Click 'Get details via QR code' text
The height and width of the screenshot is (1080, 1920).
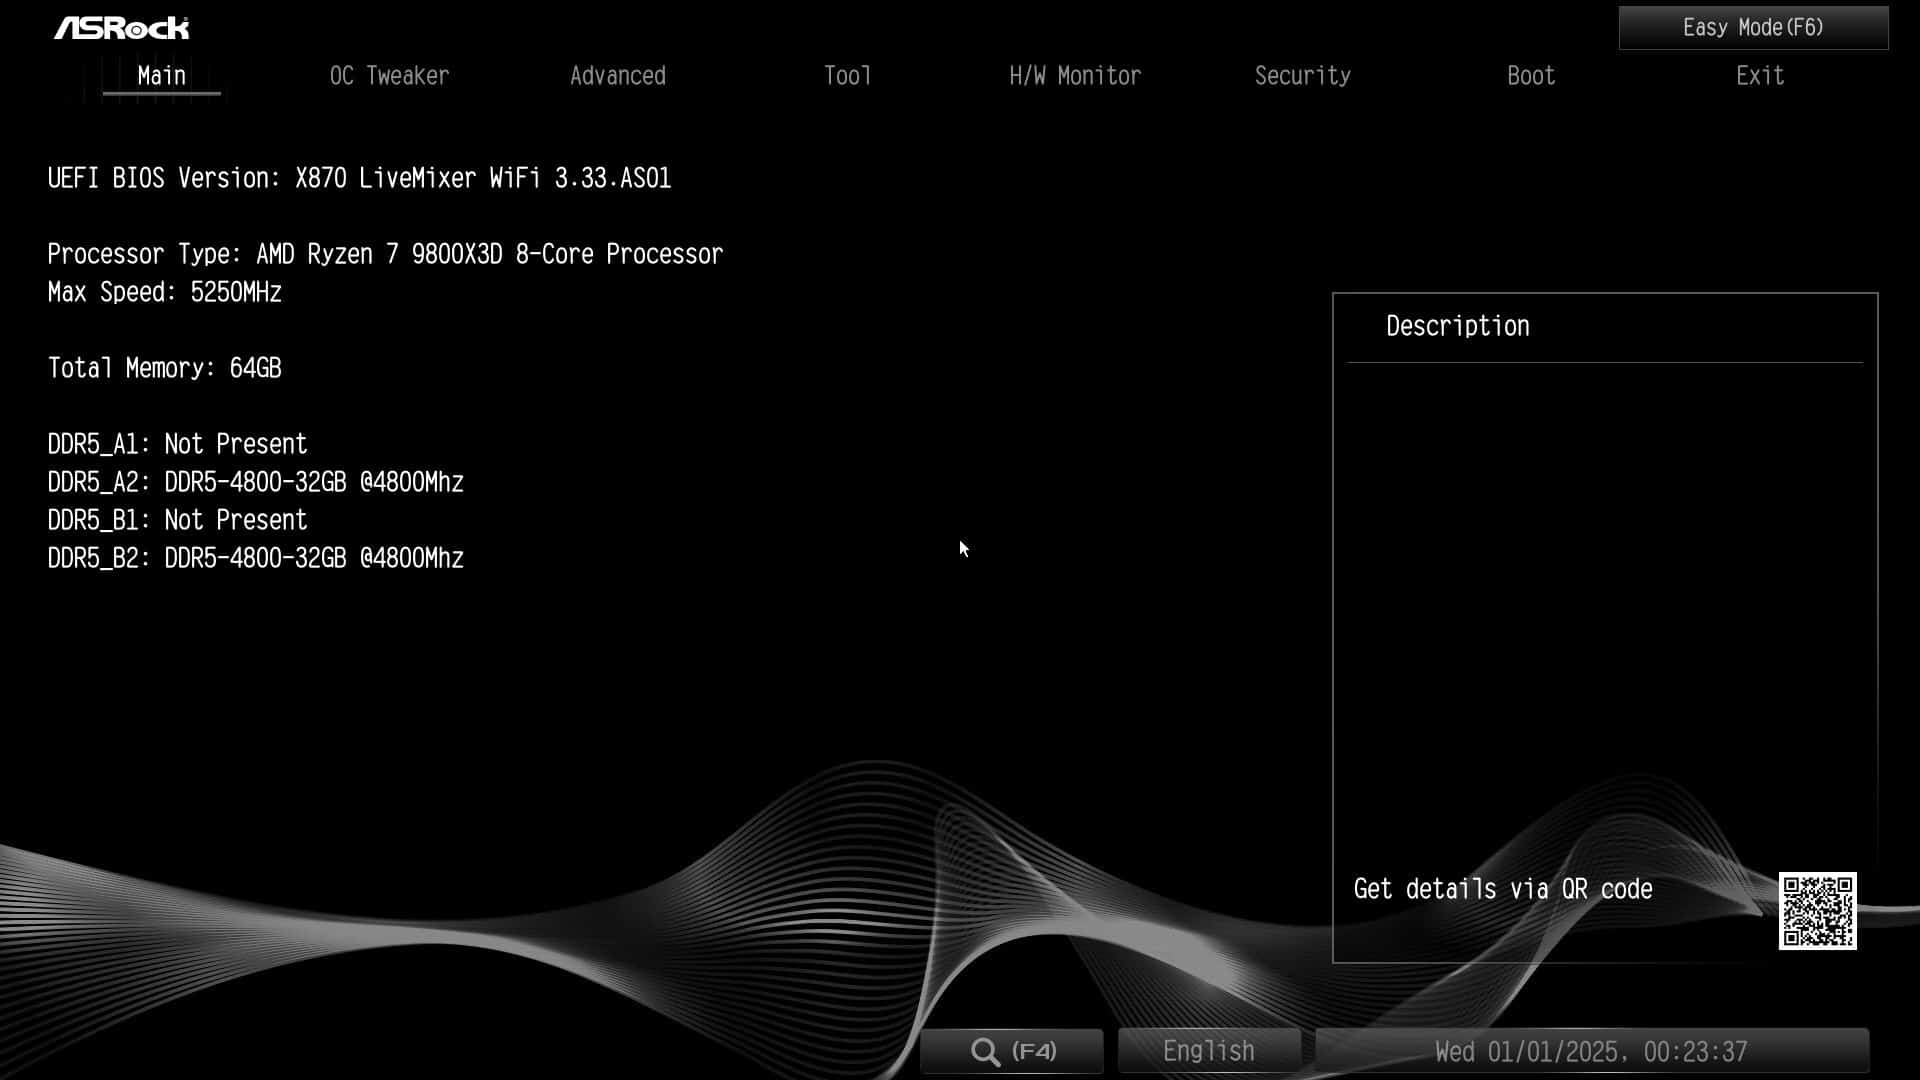pos(1502,890)
